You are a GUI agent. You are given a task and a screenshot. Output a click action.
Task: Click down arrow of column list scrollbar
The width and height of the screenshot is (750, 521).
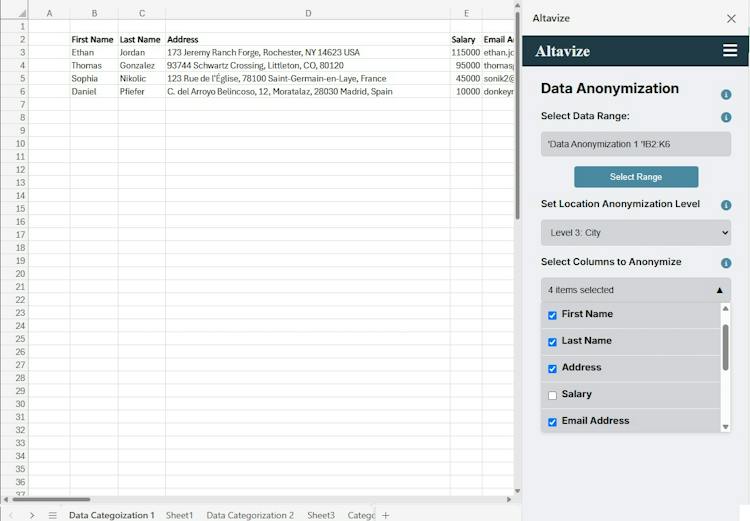click(725, 427)
